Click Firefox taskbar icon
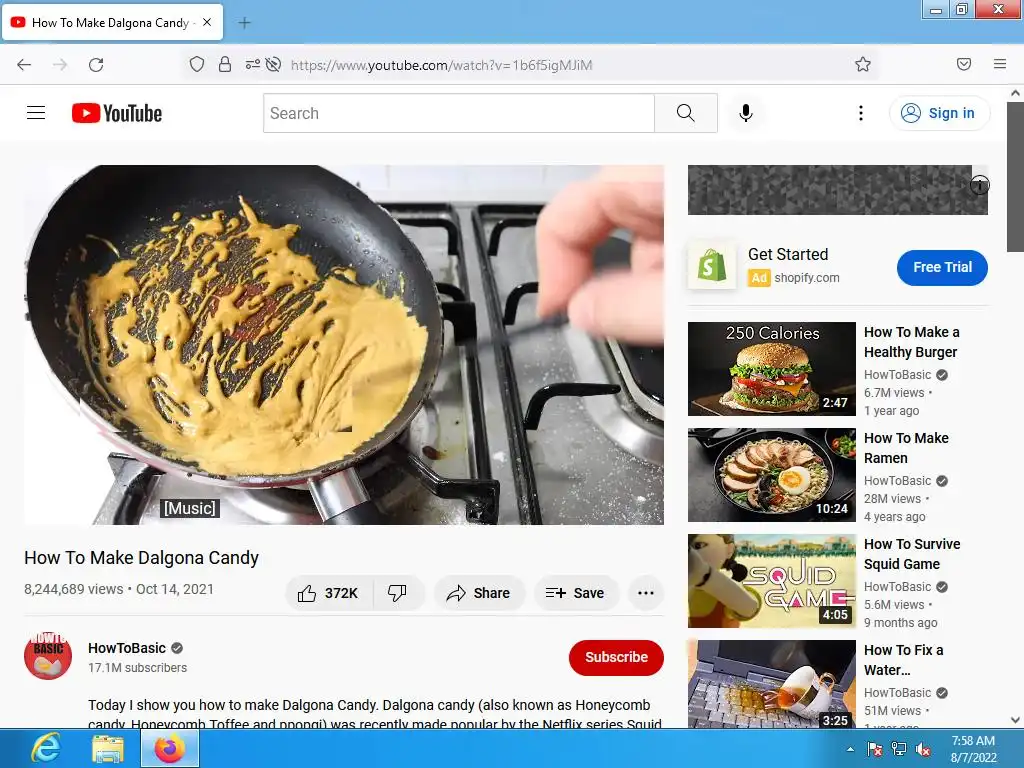1024x768 pixels. point(169,748)
